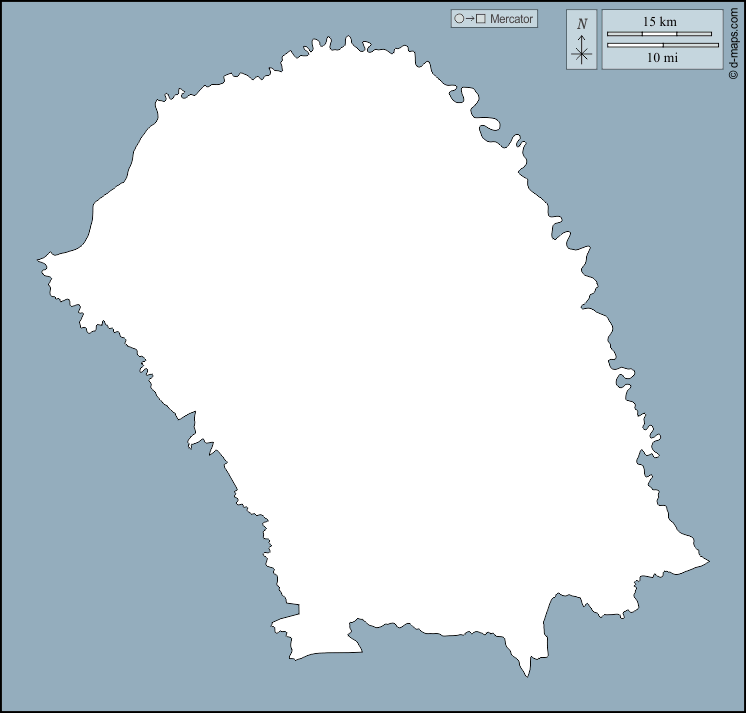Click the square icon in the Mercator box
This screenshot has width=746, height=713.
click(481, 19)
